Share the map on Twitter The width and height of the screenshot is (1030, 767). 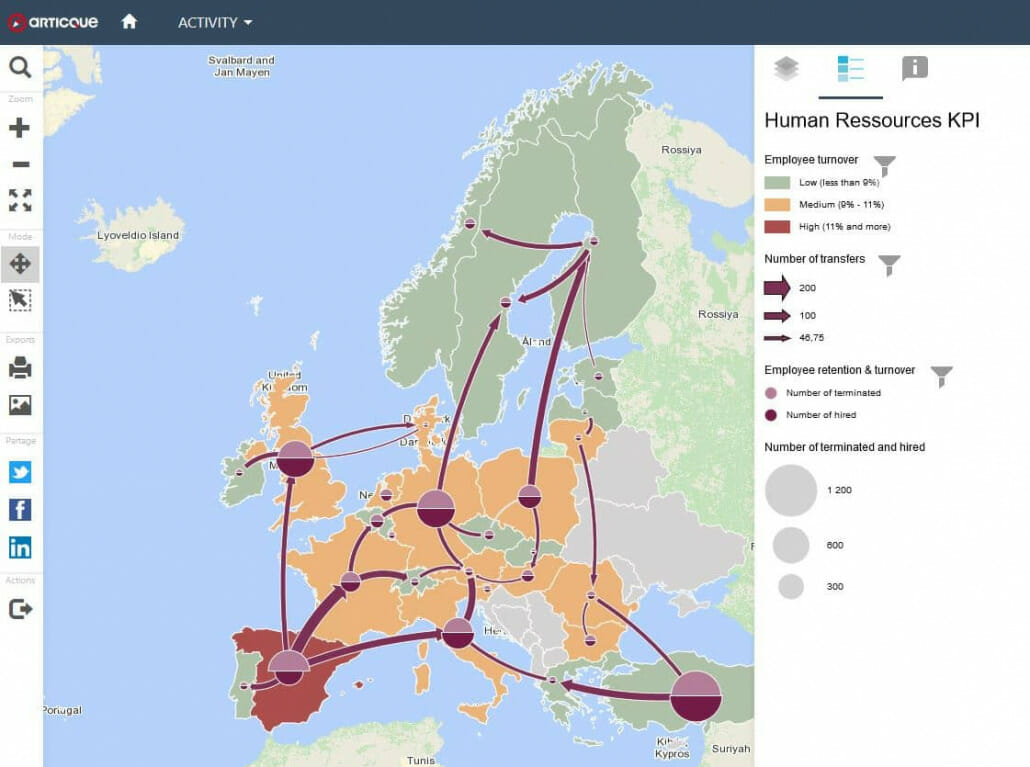20,472
